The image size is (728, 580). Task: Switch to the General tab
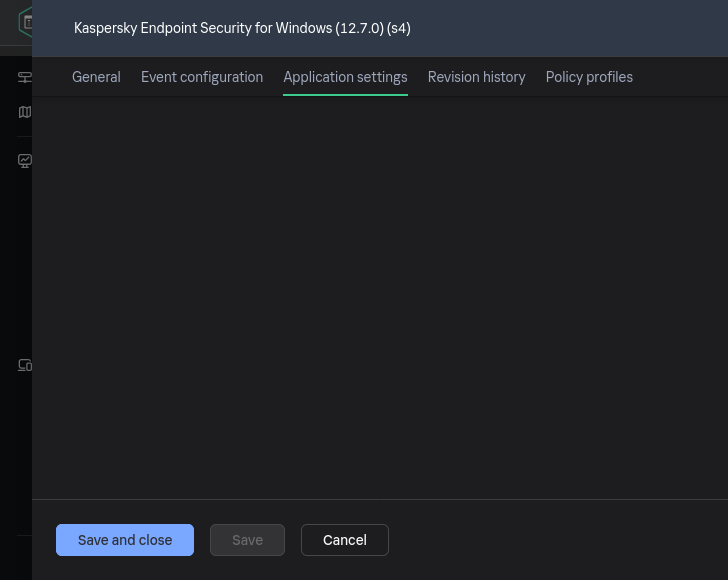96,77
